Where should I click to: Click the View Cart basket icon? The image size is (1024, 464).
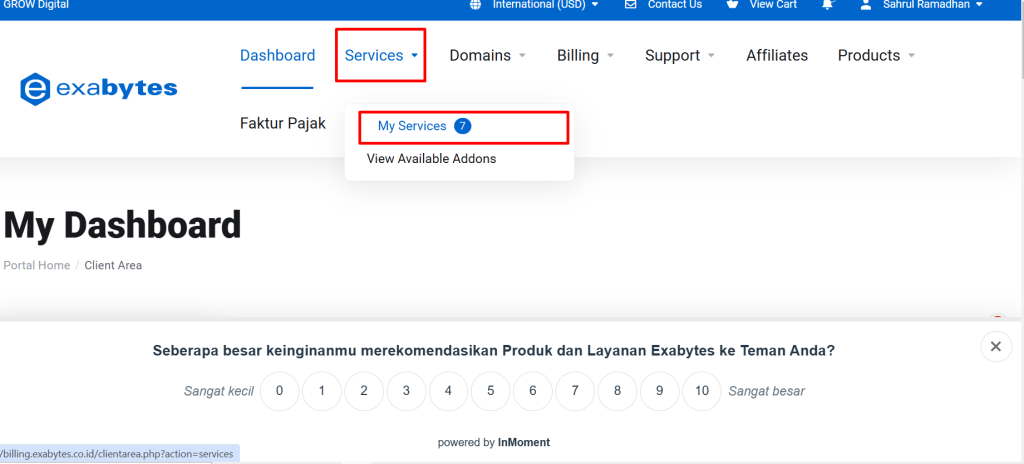point(733,5)
